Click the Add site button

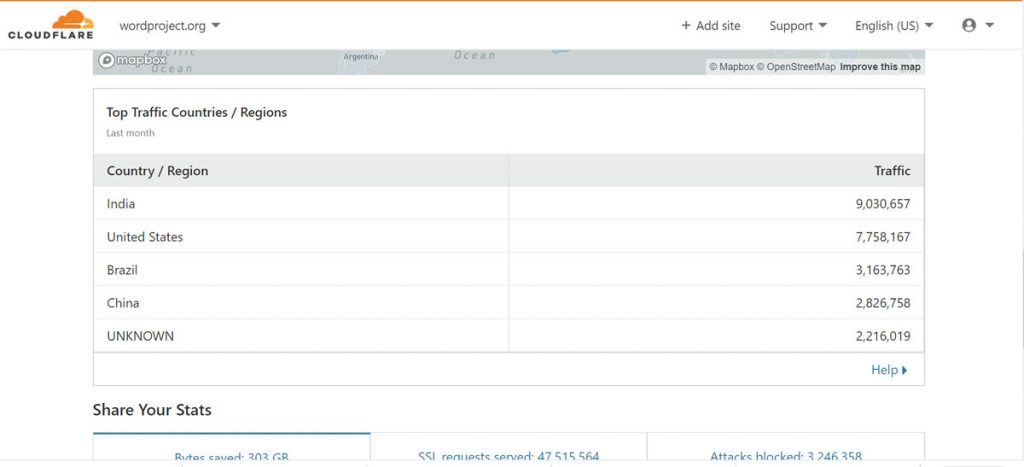click(711, 26)
